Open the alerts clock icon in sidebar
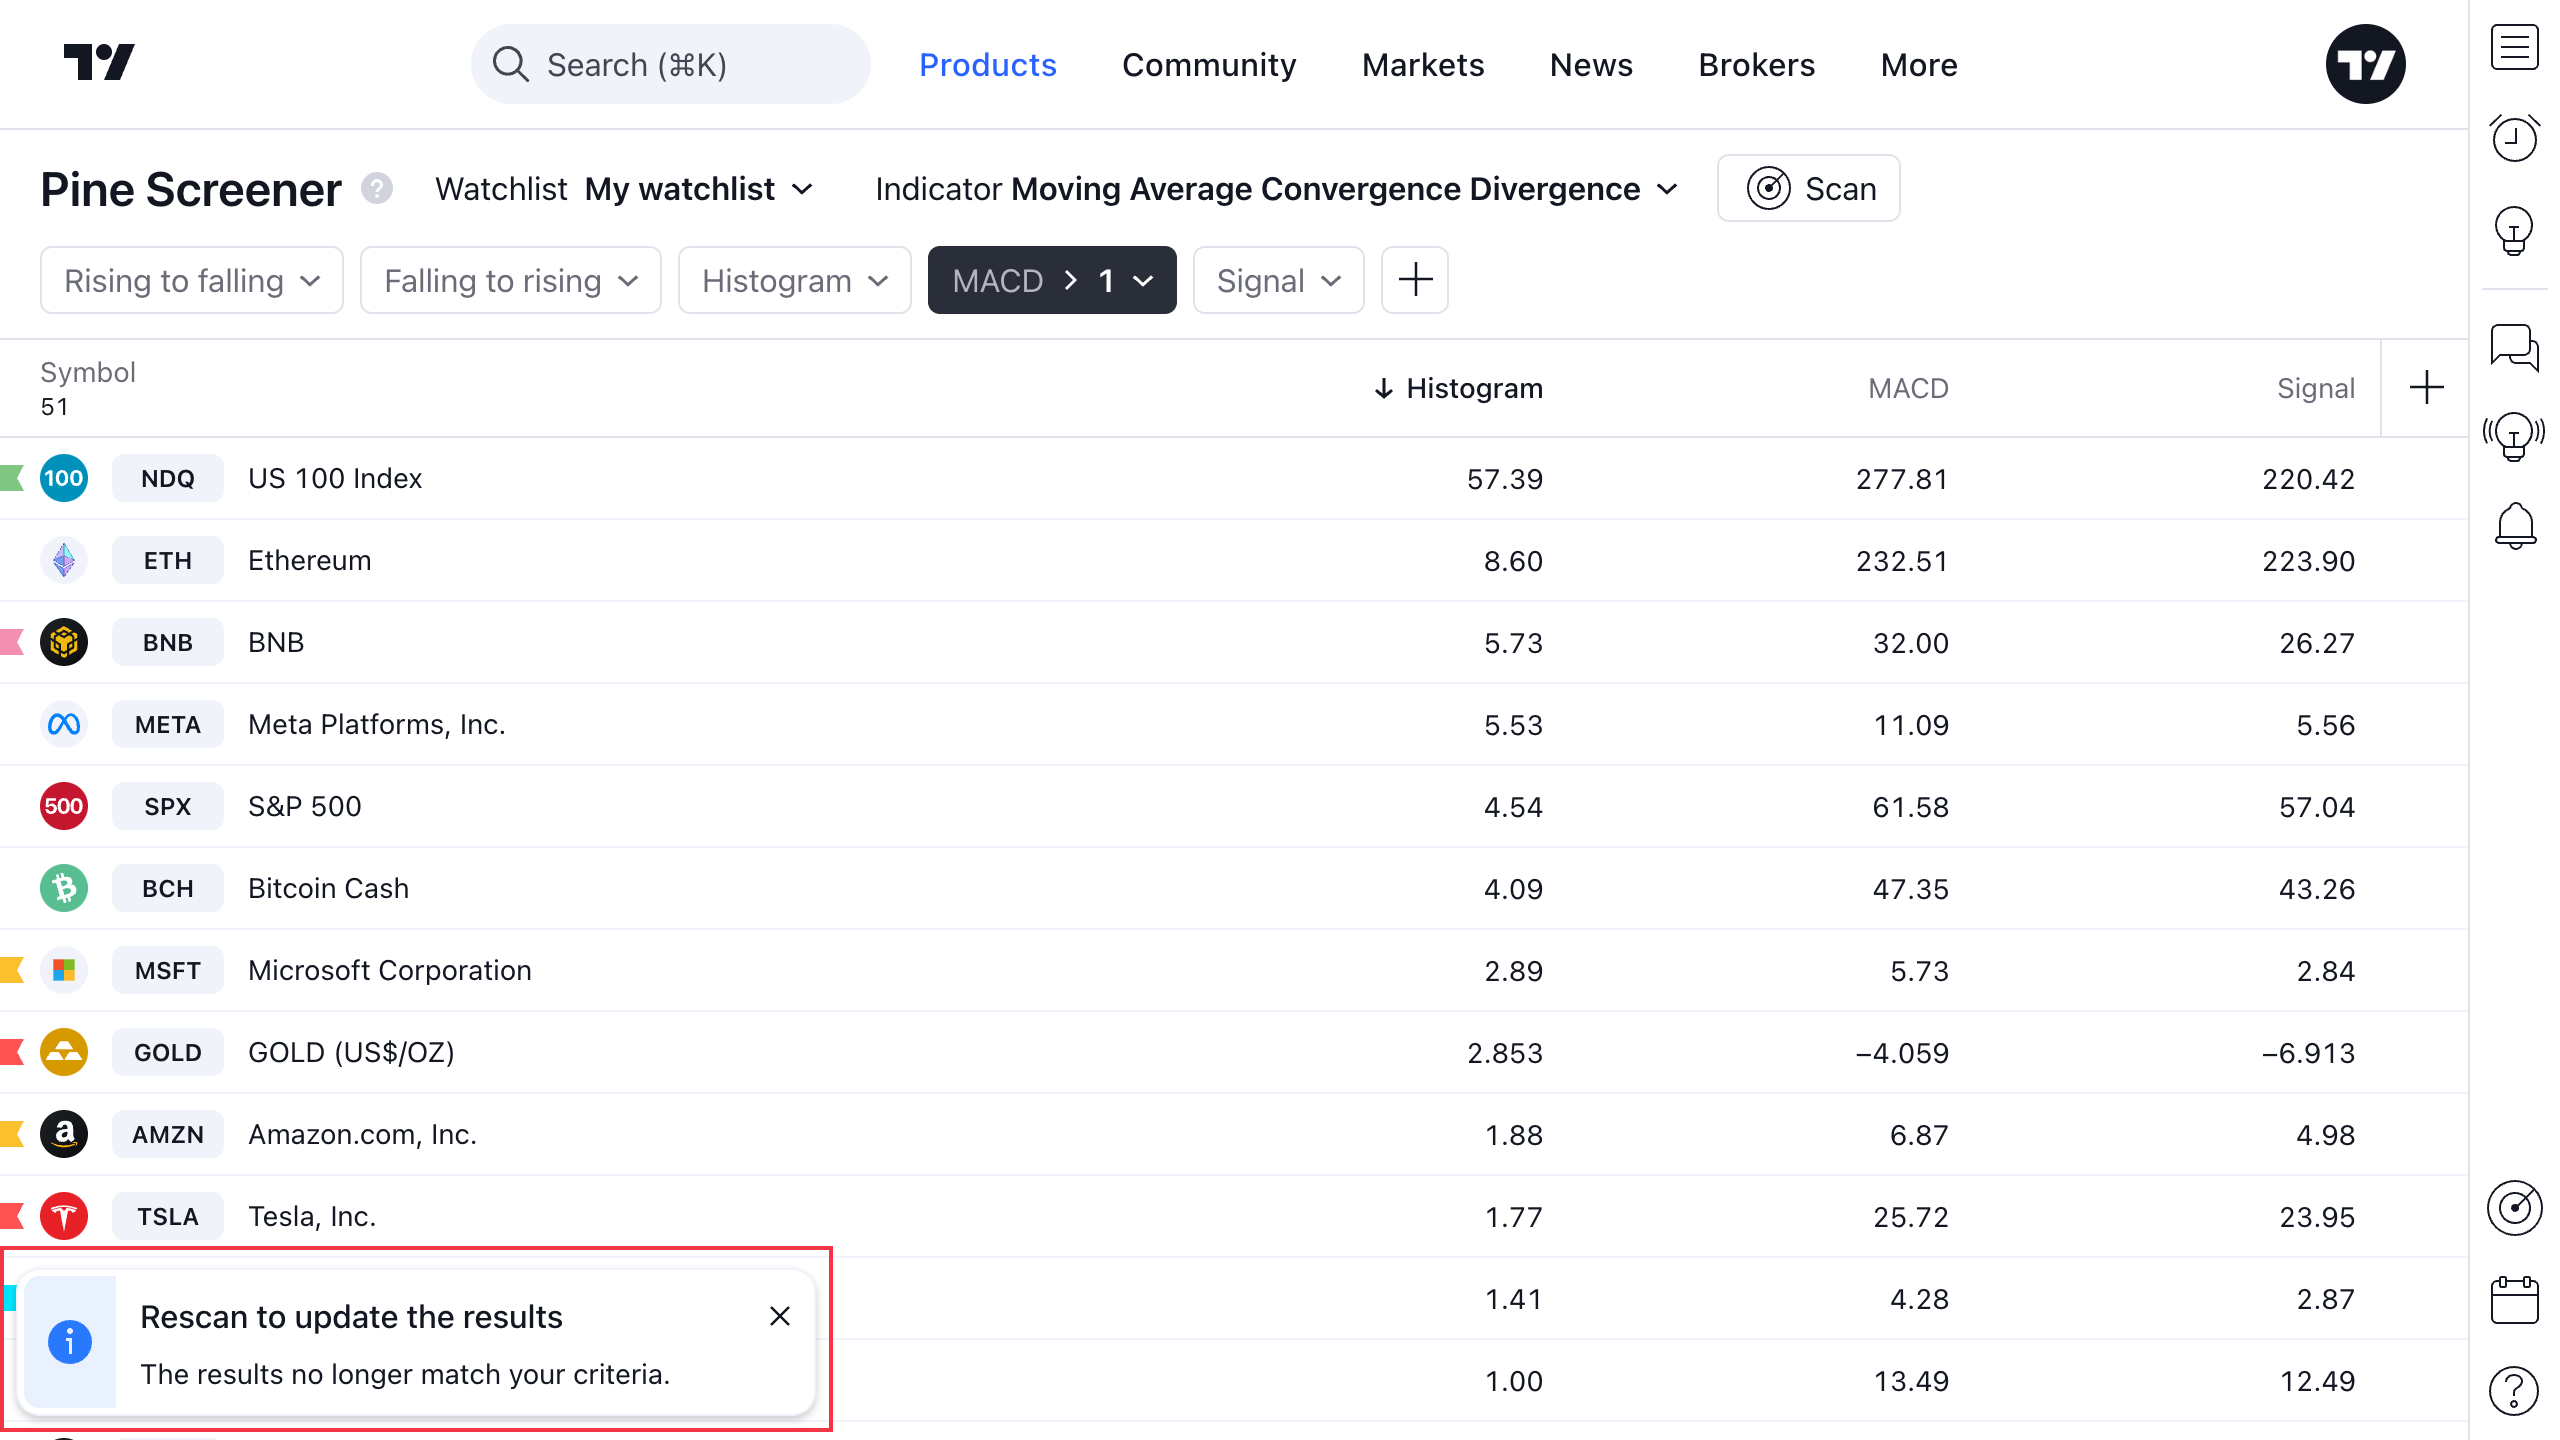 (x=2514, y=138)
